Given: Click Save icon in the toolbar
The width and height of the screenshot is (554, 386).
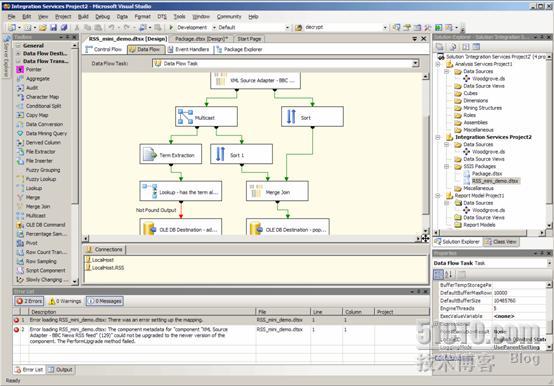Looking at the screenshot, I should (x=53, y=27).
